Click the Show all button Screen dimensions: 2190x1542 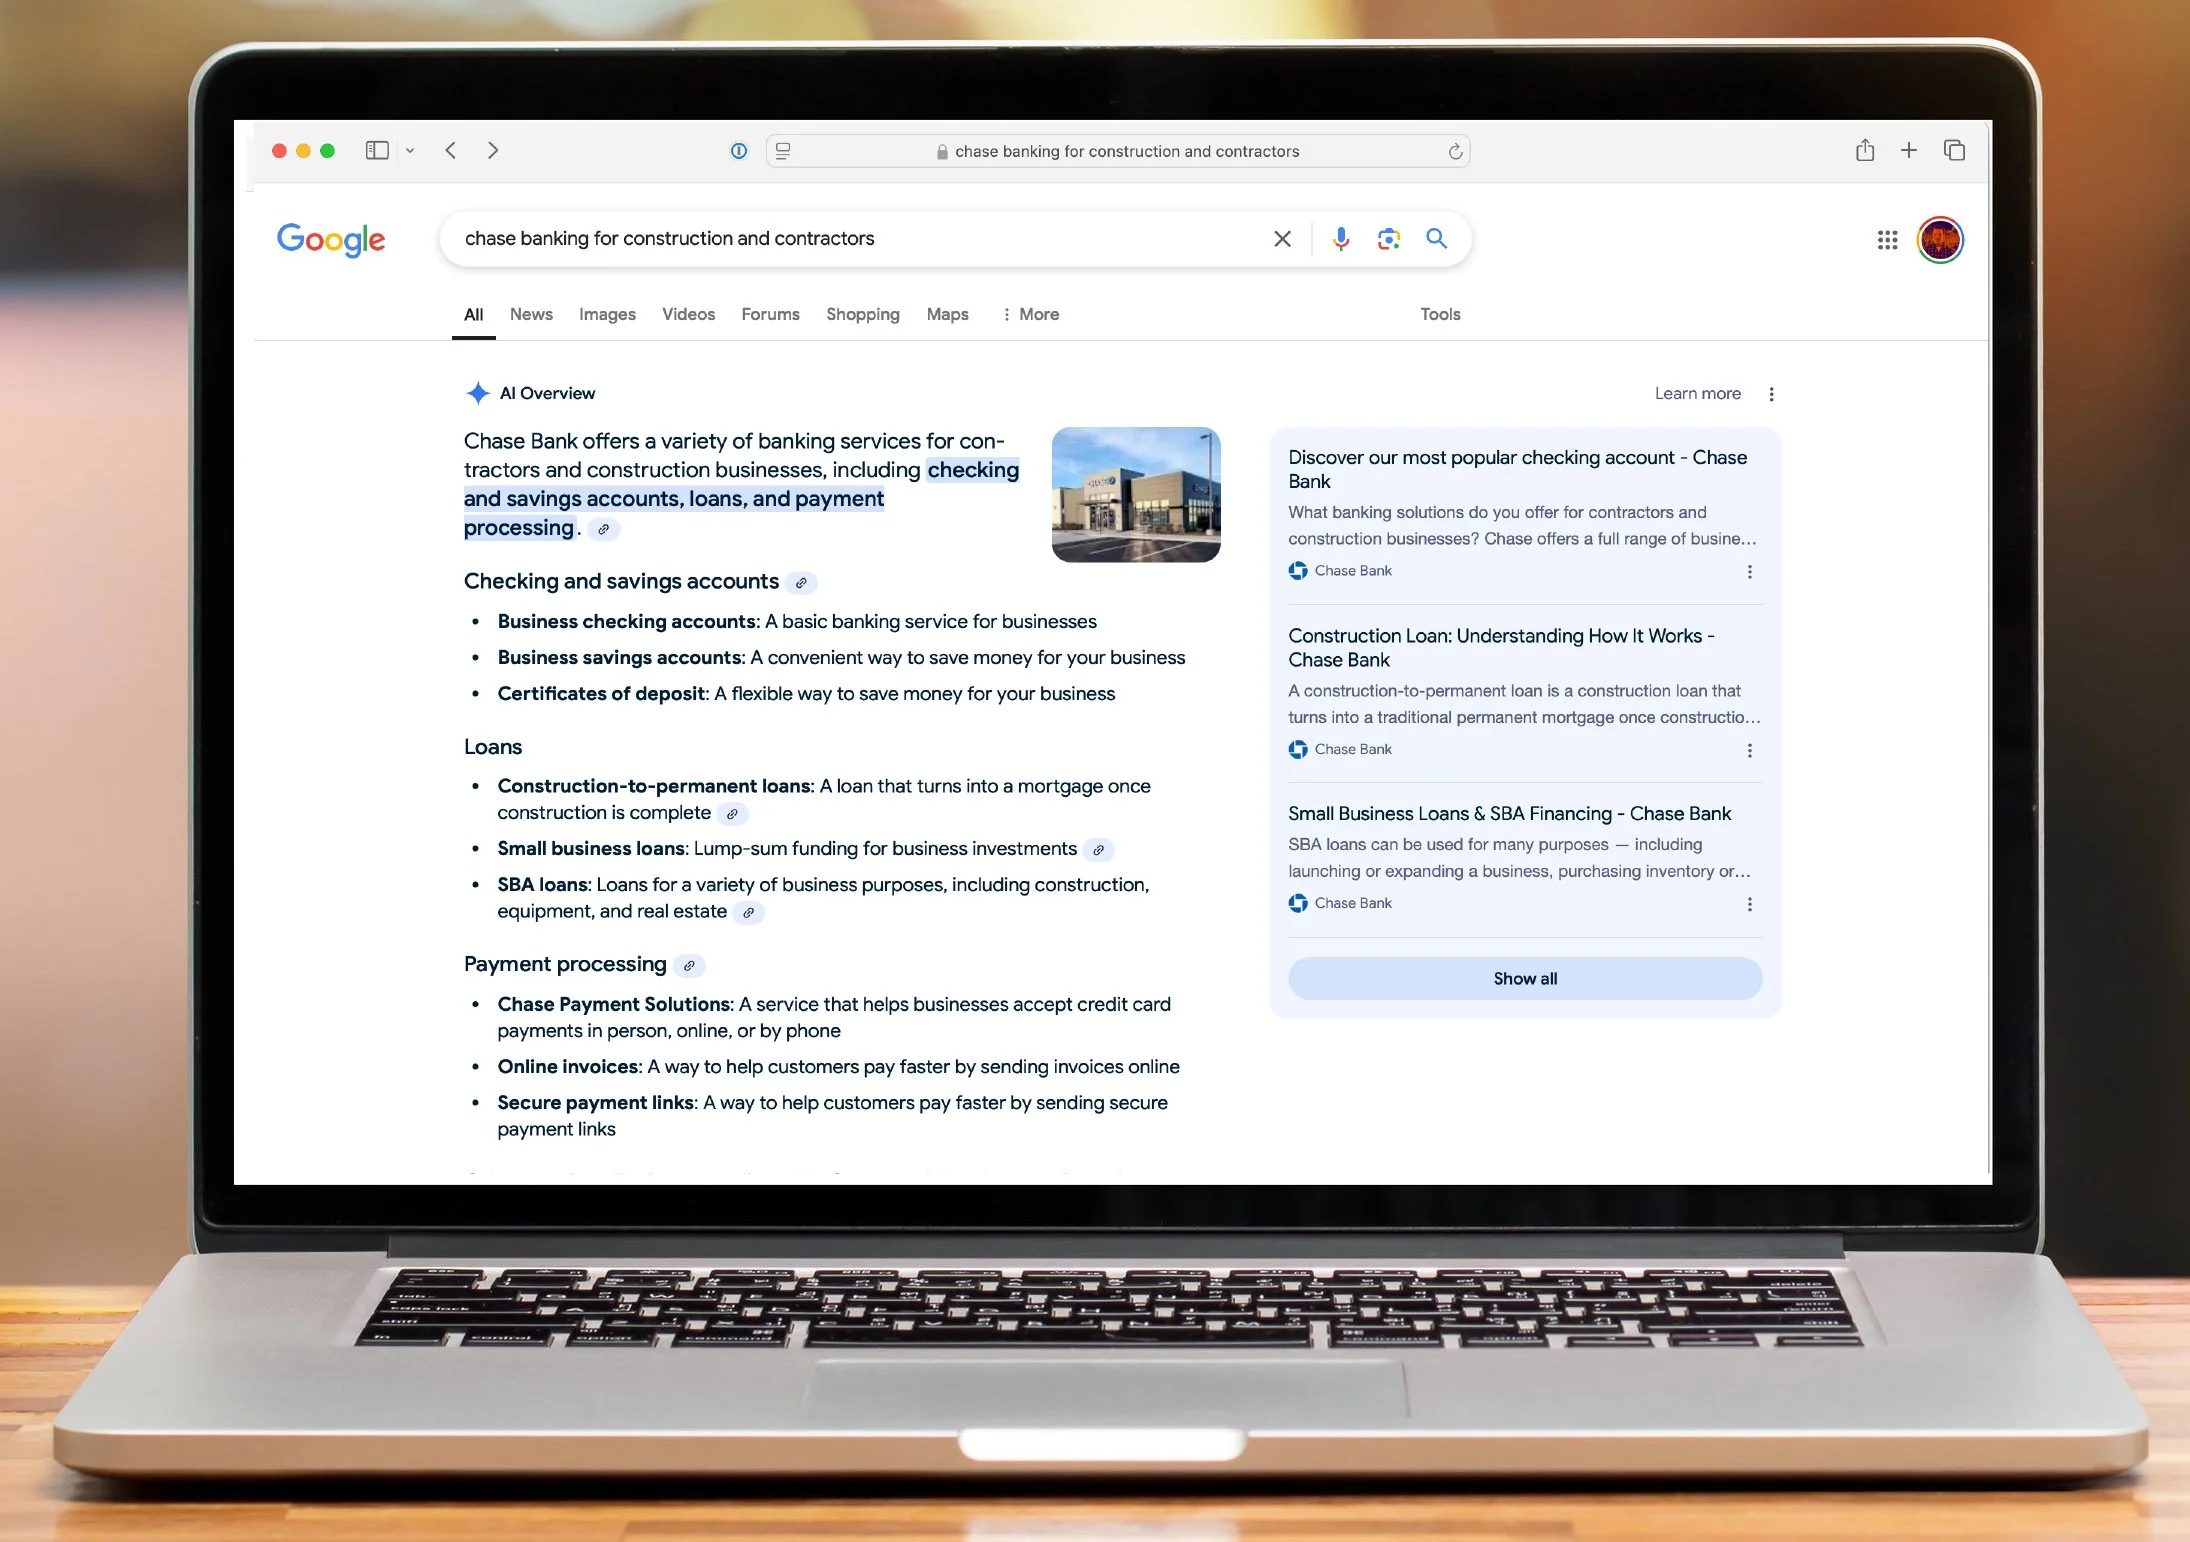[x=1524, y=978]
